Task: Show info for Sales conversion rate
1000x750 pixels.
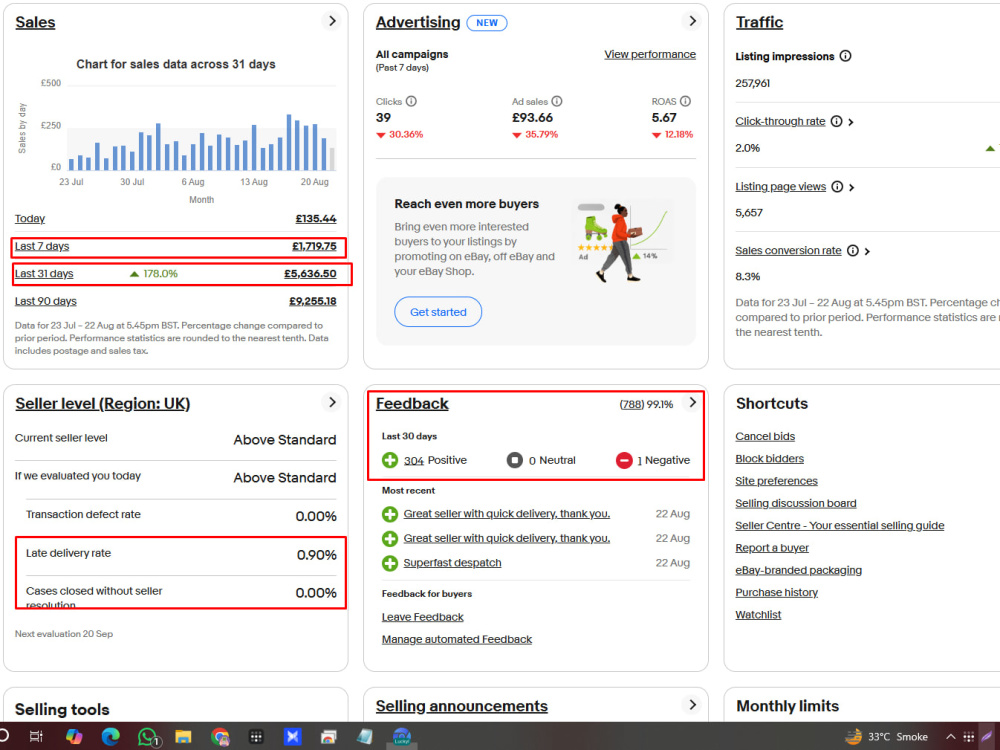Action: point(853,251)
